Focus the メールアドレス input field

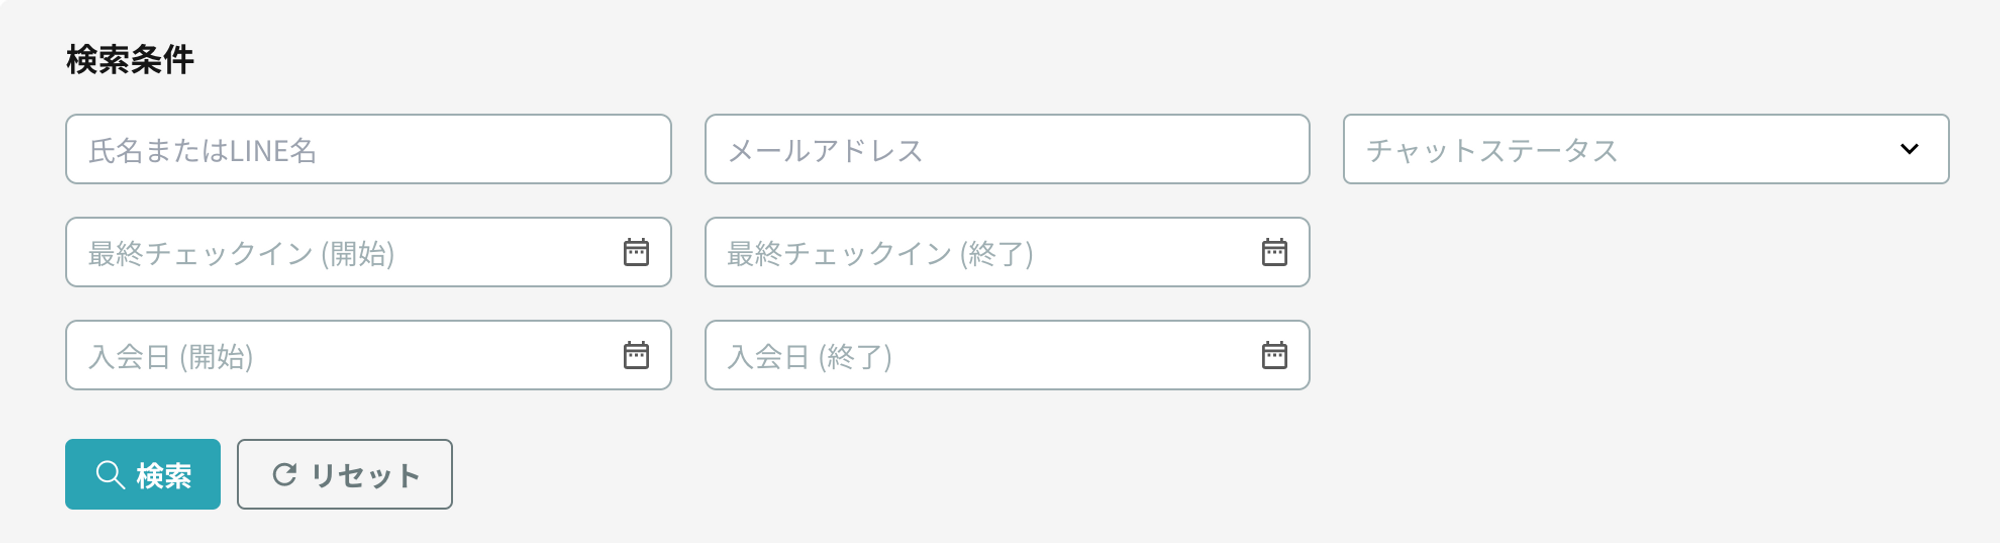pyautogui.click(x=1006, y=149)
